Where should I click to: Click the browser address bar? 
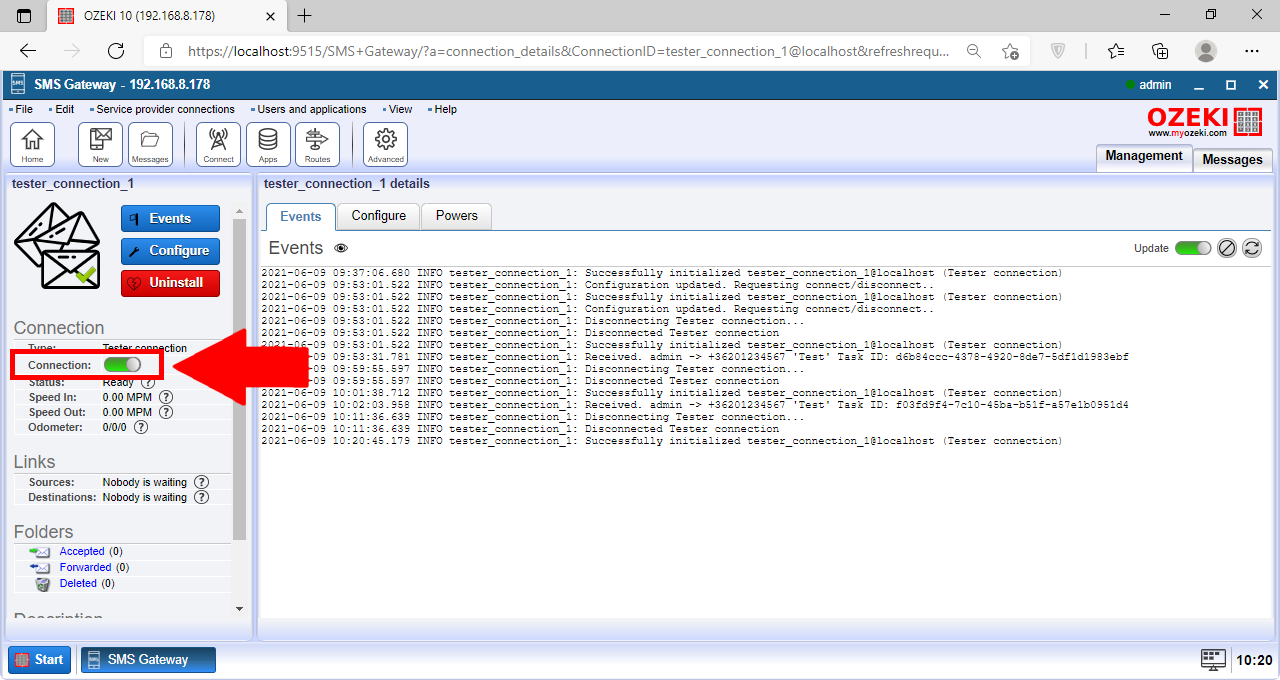pyautogui.click(x=570, y=51)
